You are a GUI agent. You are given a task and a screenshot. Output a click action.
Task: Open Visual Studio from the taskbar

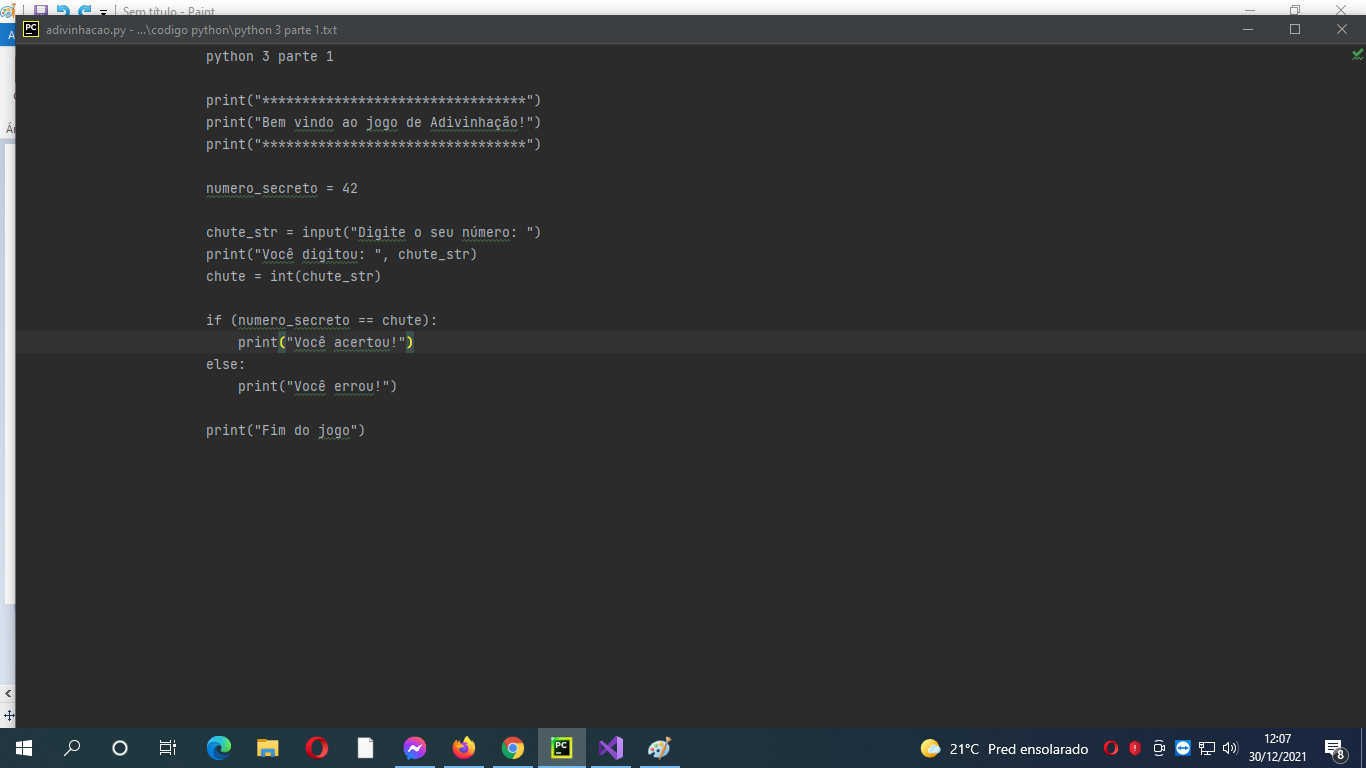pos(610,748)
